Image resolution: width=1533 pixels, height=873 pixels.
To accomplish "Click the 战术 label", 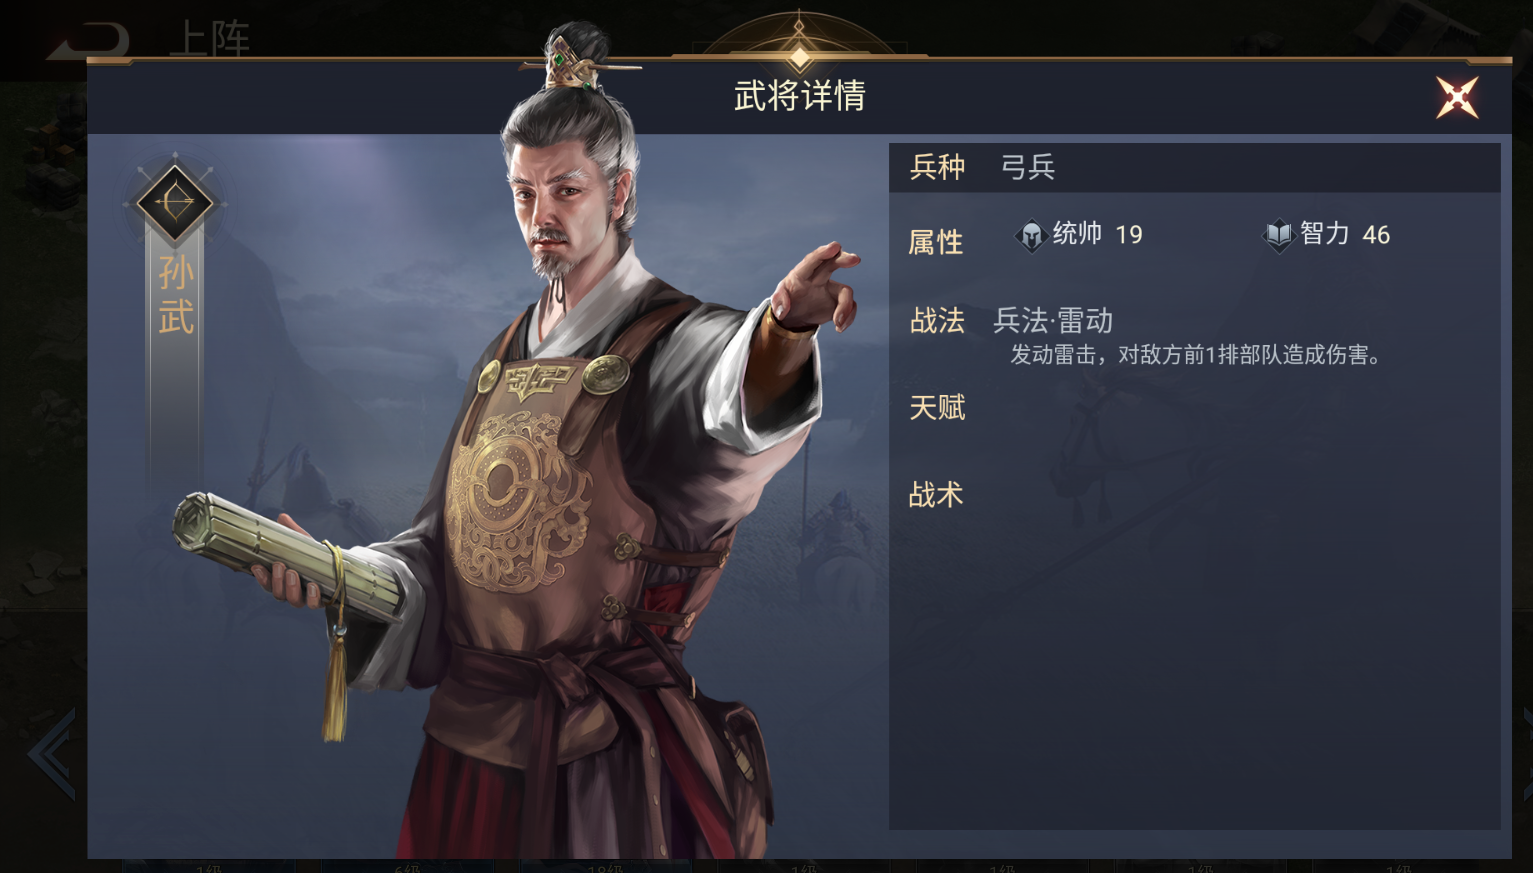I will (936, 495).
